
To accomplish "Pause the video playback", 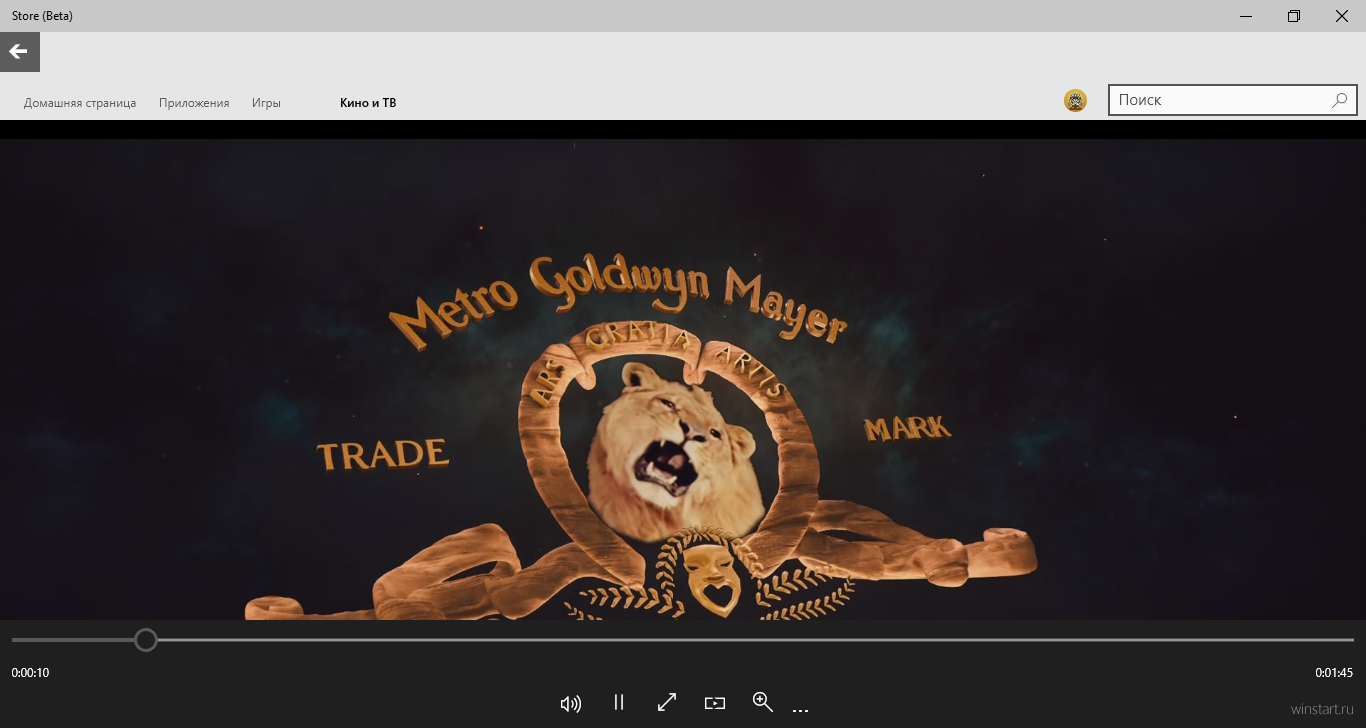I will click(x=619, y=702).
